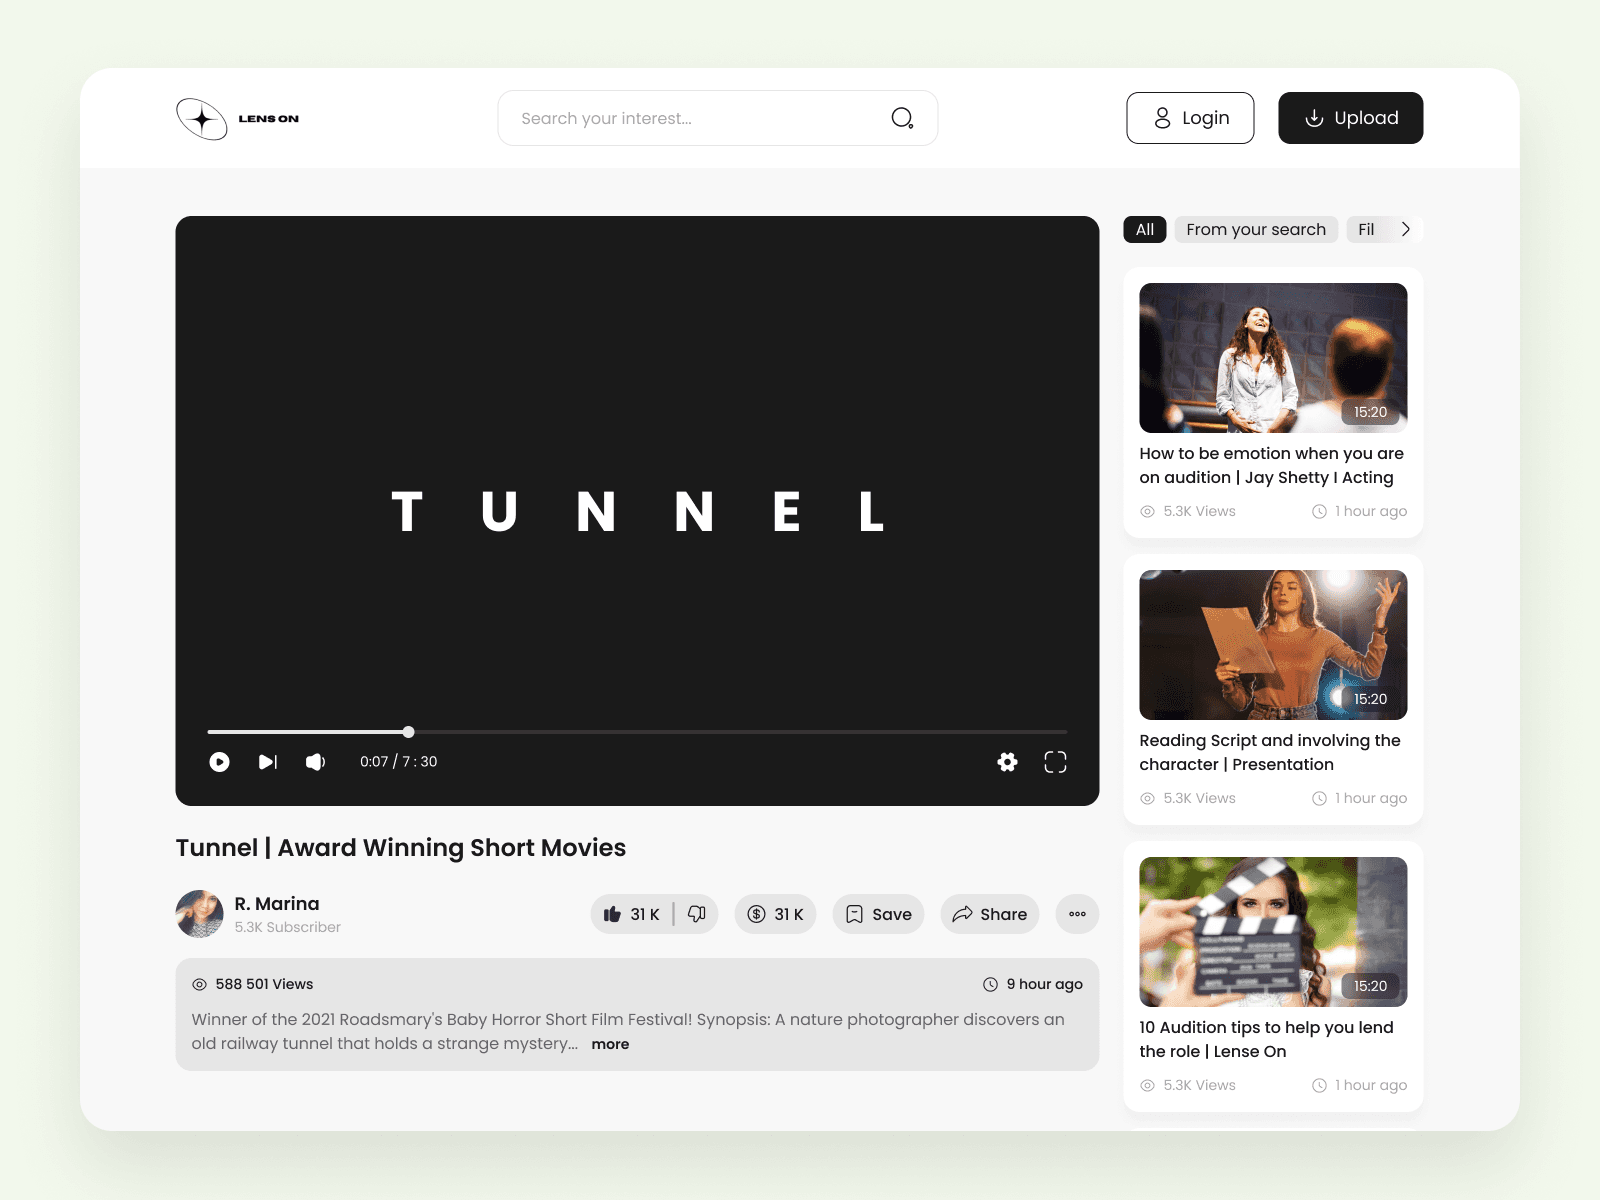Play the Tunnel video
Screen dimensions: 1600x1200
point(219,762)
